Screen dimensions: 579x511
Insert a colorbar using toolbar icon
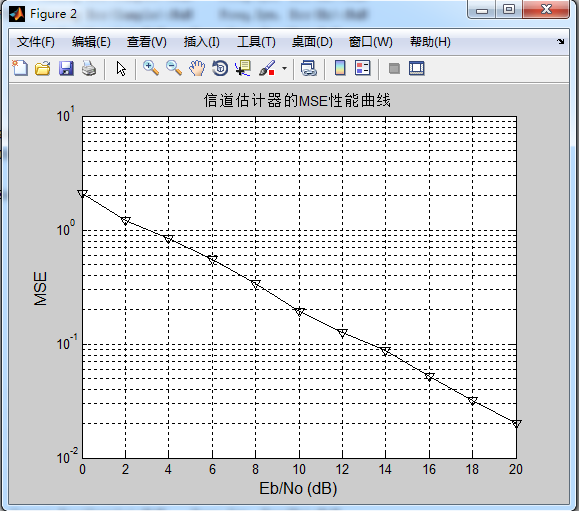pos(340,68)
